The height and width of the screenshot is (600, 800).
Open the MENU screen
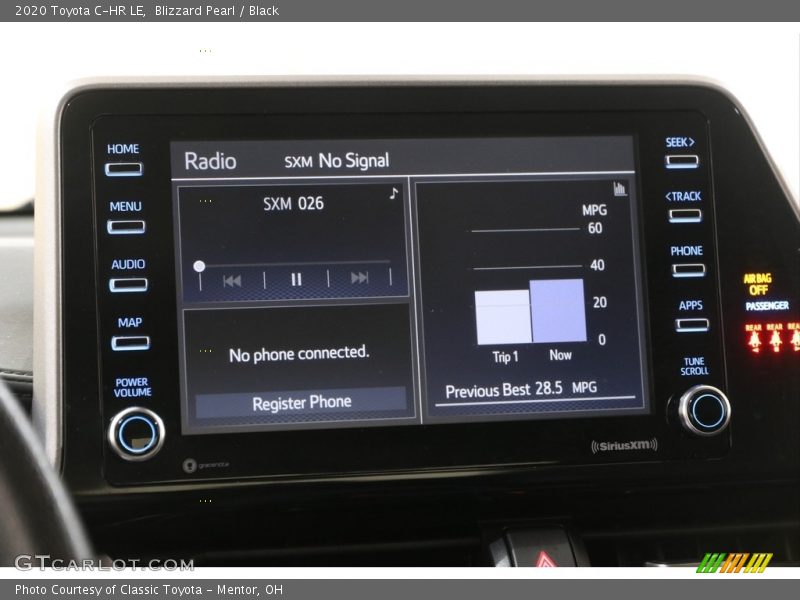126,226
